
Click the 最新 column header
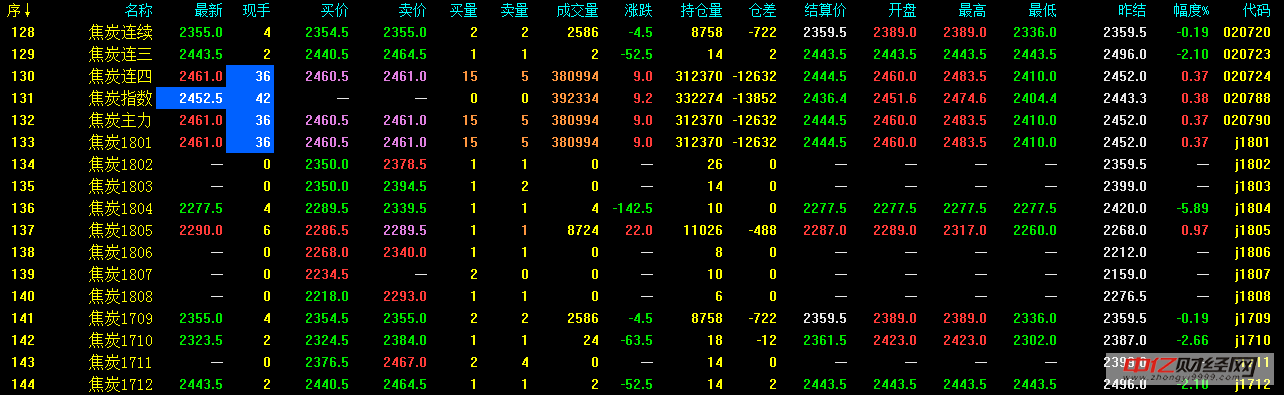click(x=209, y=11)
